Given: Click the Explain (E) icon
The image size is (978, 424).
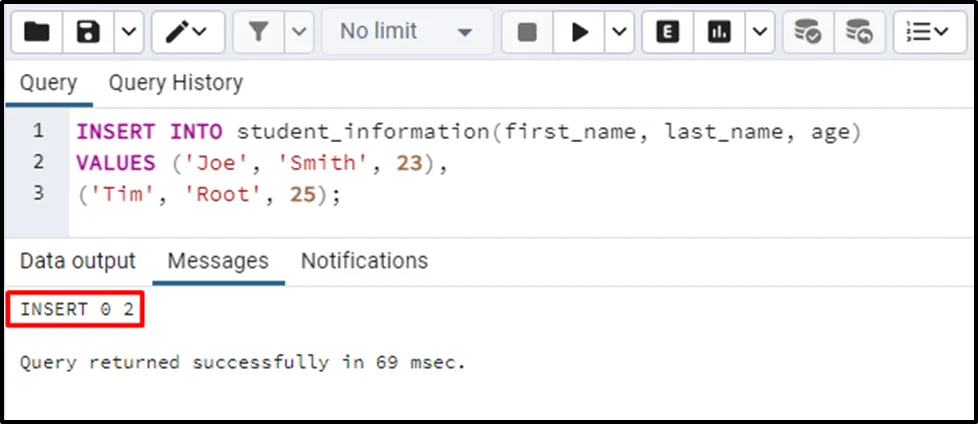Looking at the screenshot, I should click(667, 33).
